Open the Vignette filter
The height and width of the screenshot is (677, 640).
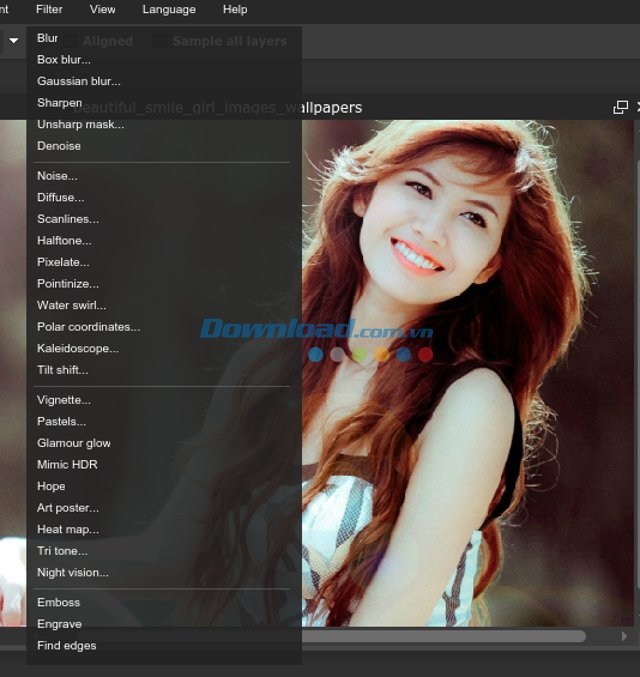(x=64, y=400)
